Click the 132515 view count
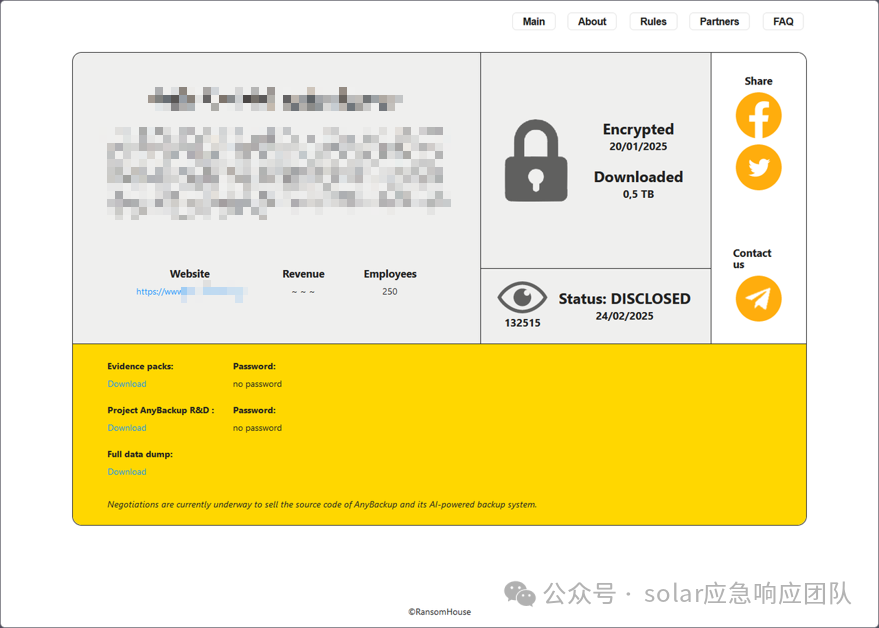The width and height of the screenshot is (879, 628). coord(522,323)
